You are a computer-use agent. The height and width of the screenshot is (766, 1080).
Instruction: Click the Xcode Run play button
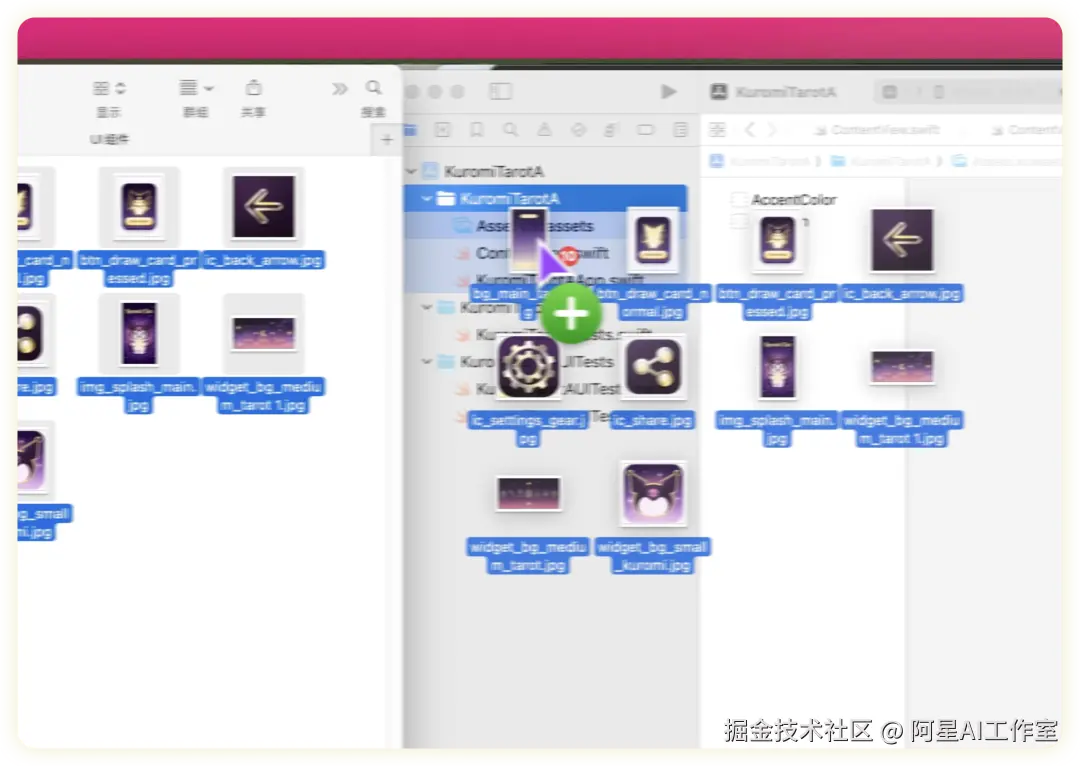click(668, 91)
